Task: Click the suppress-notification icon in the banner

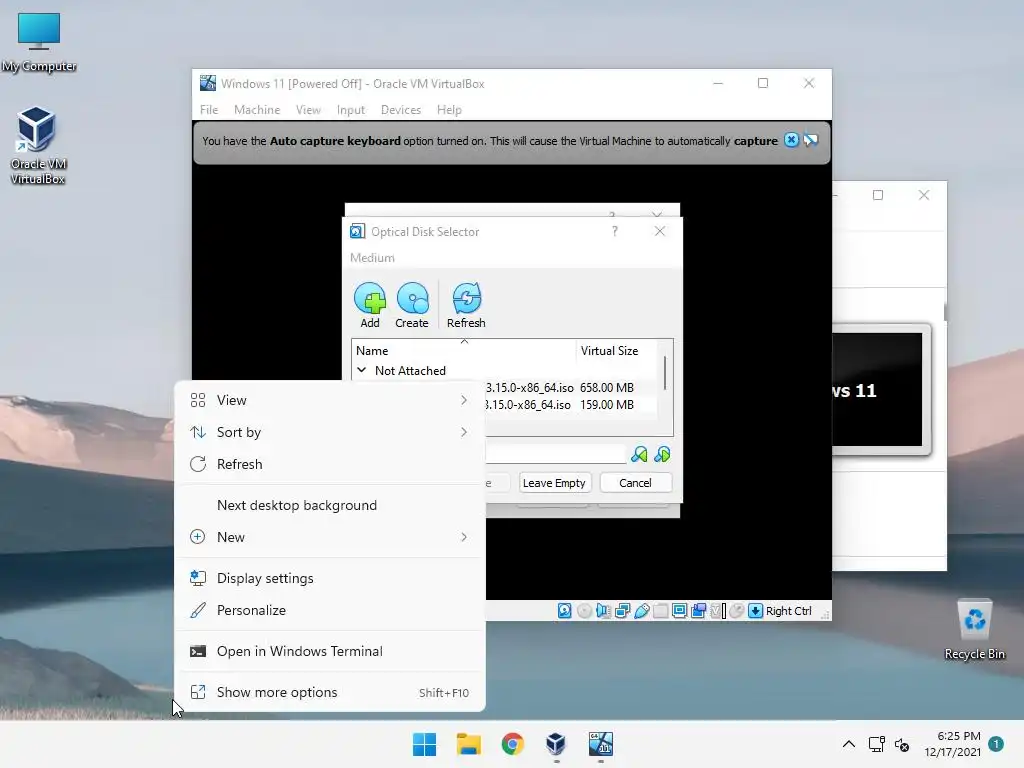Action: tap(810, 140)
